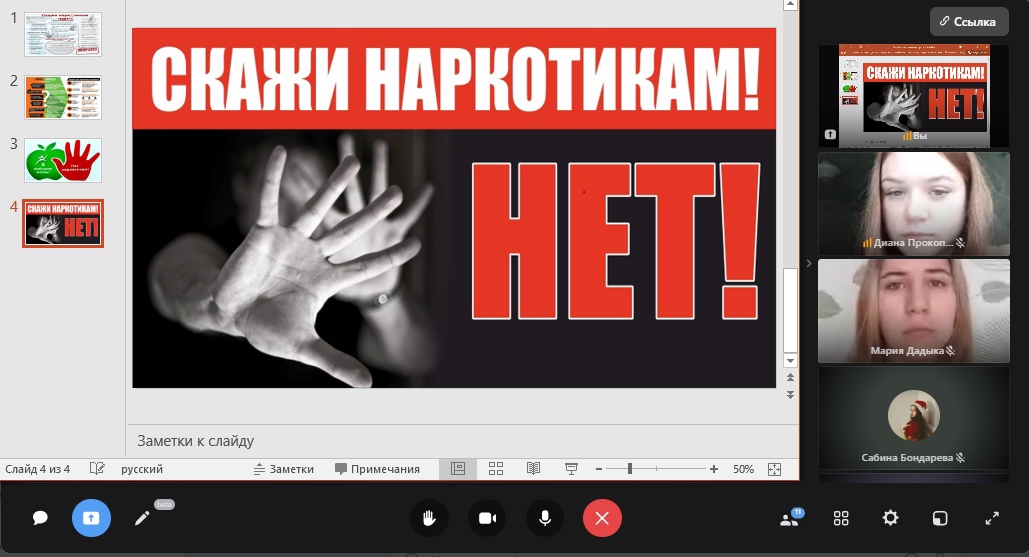Click the scroll down arrow of slide pane
1029x557 pixels.
pyautogui.click(x=790, y=361)
